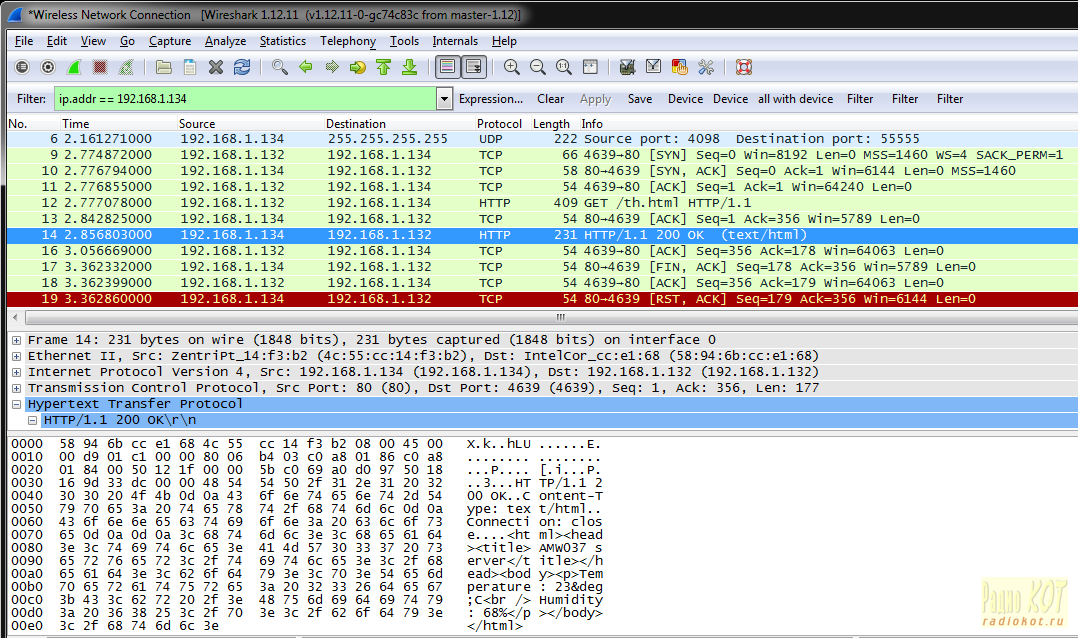Open the Statistics menu
1078x638 pixels.
282,41
